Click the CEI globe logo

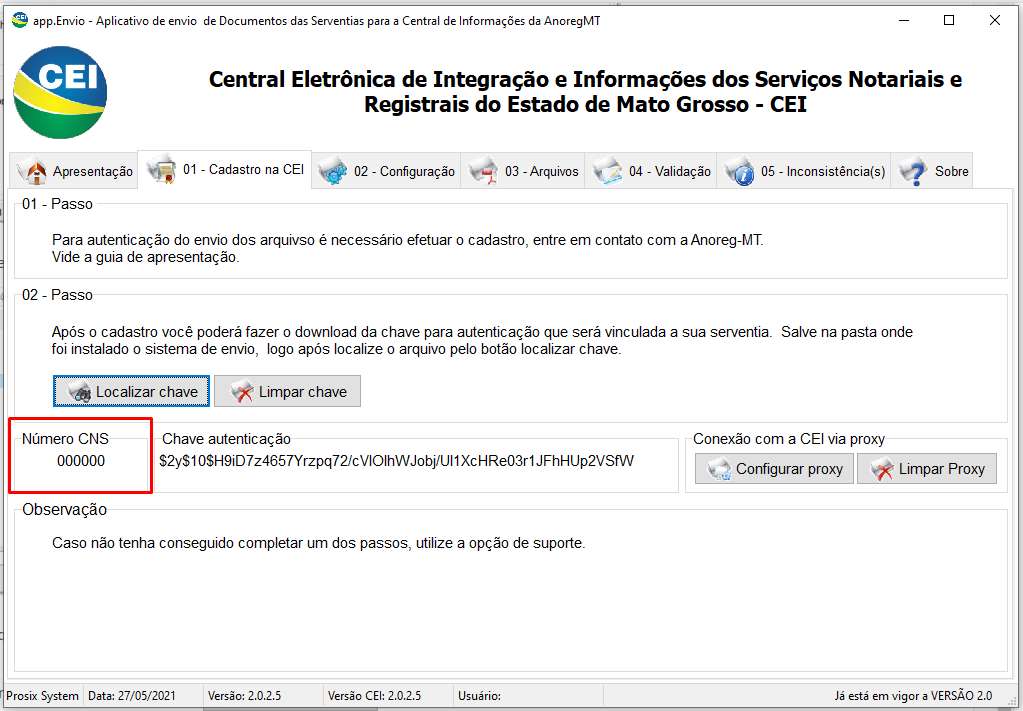pos(60,92)
